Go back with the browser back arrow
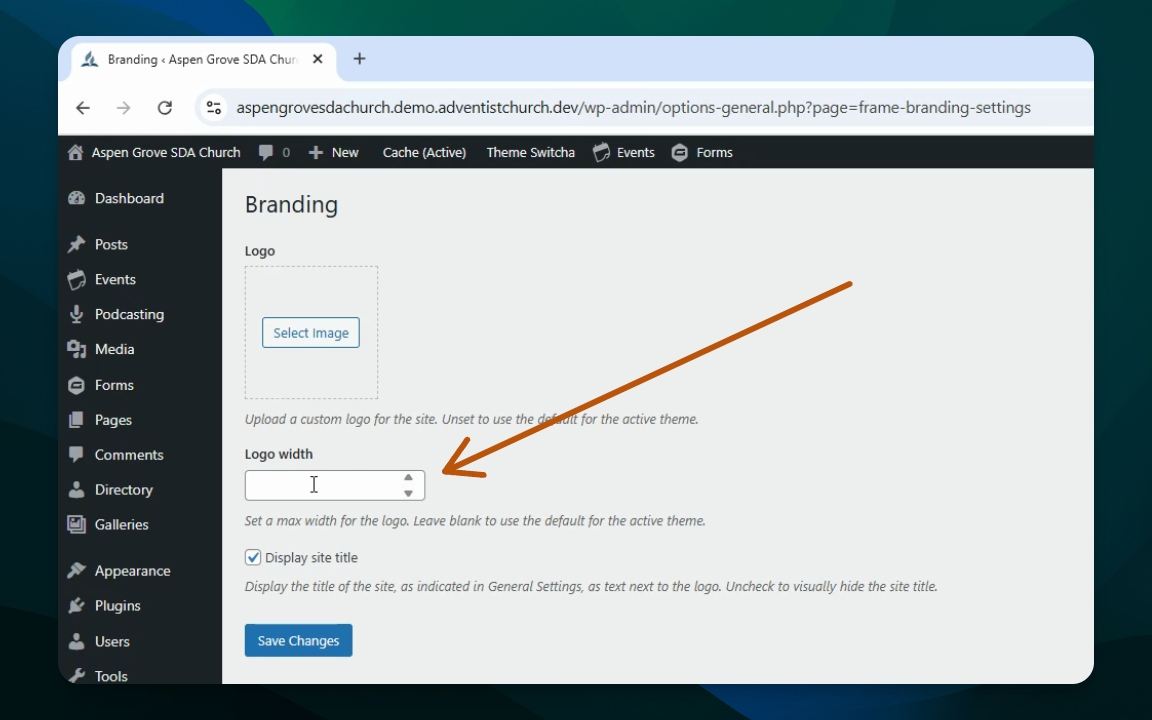The width and height of the screenshot is (1152, 720). pos(83,108)
